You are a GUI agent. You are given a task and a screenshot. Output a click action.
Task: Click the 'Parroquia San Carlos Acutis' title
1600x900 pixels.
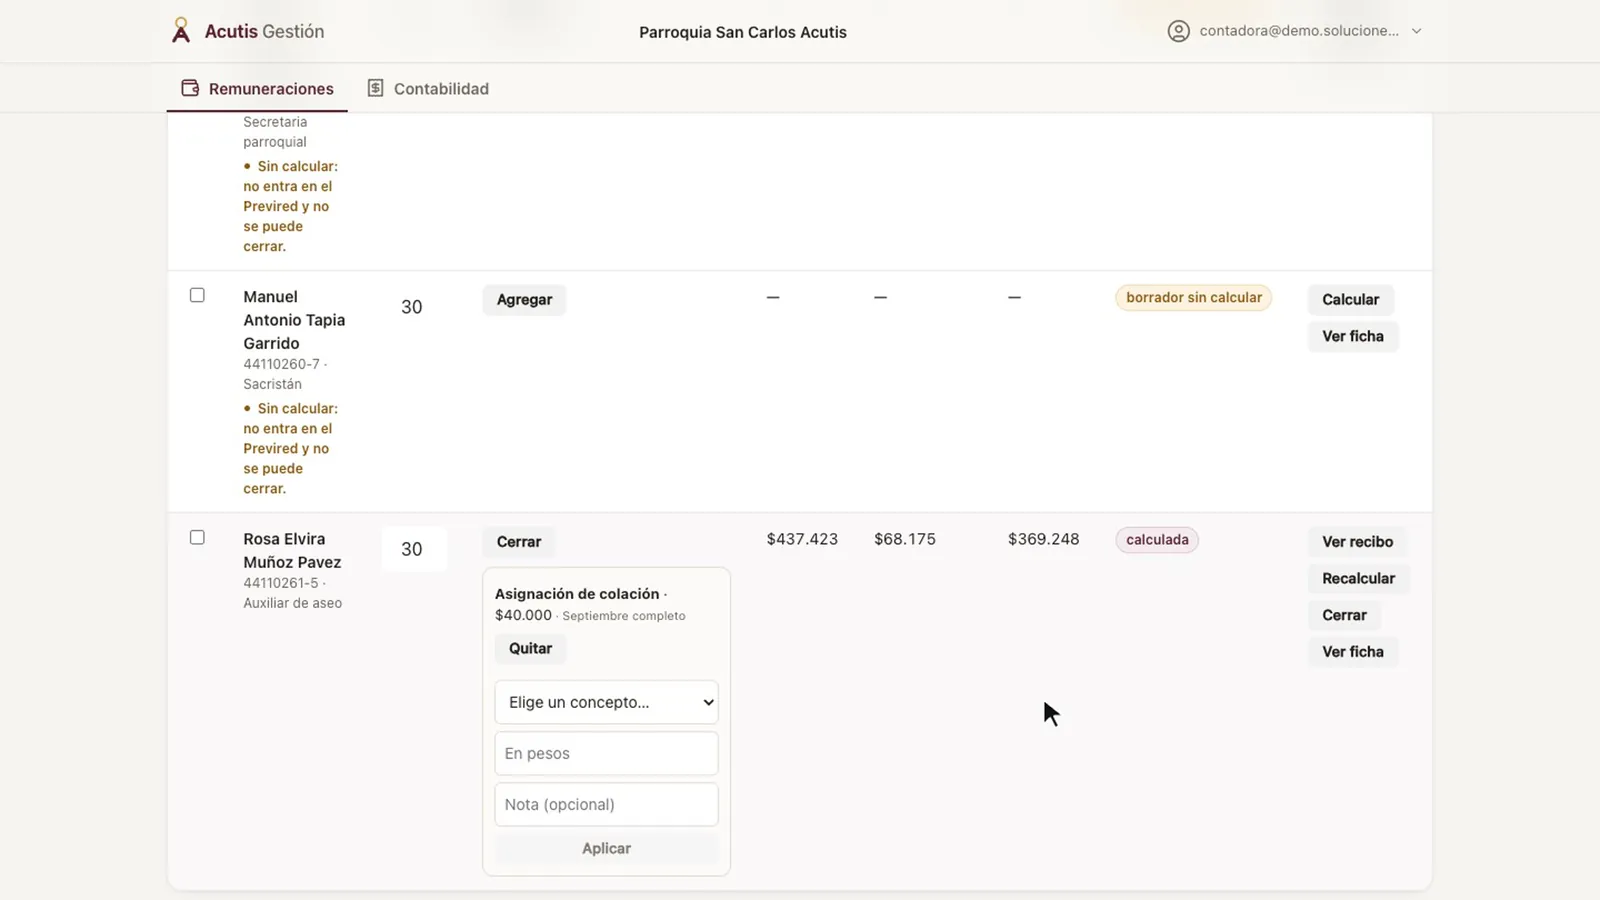(x=743, y=32)
